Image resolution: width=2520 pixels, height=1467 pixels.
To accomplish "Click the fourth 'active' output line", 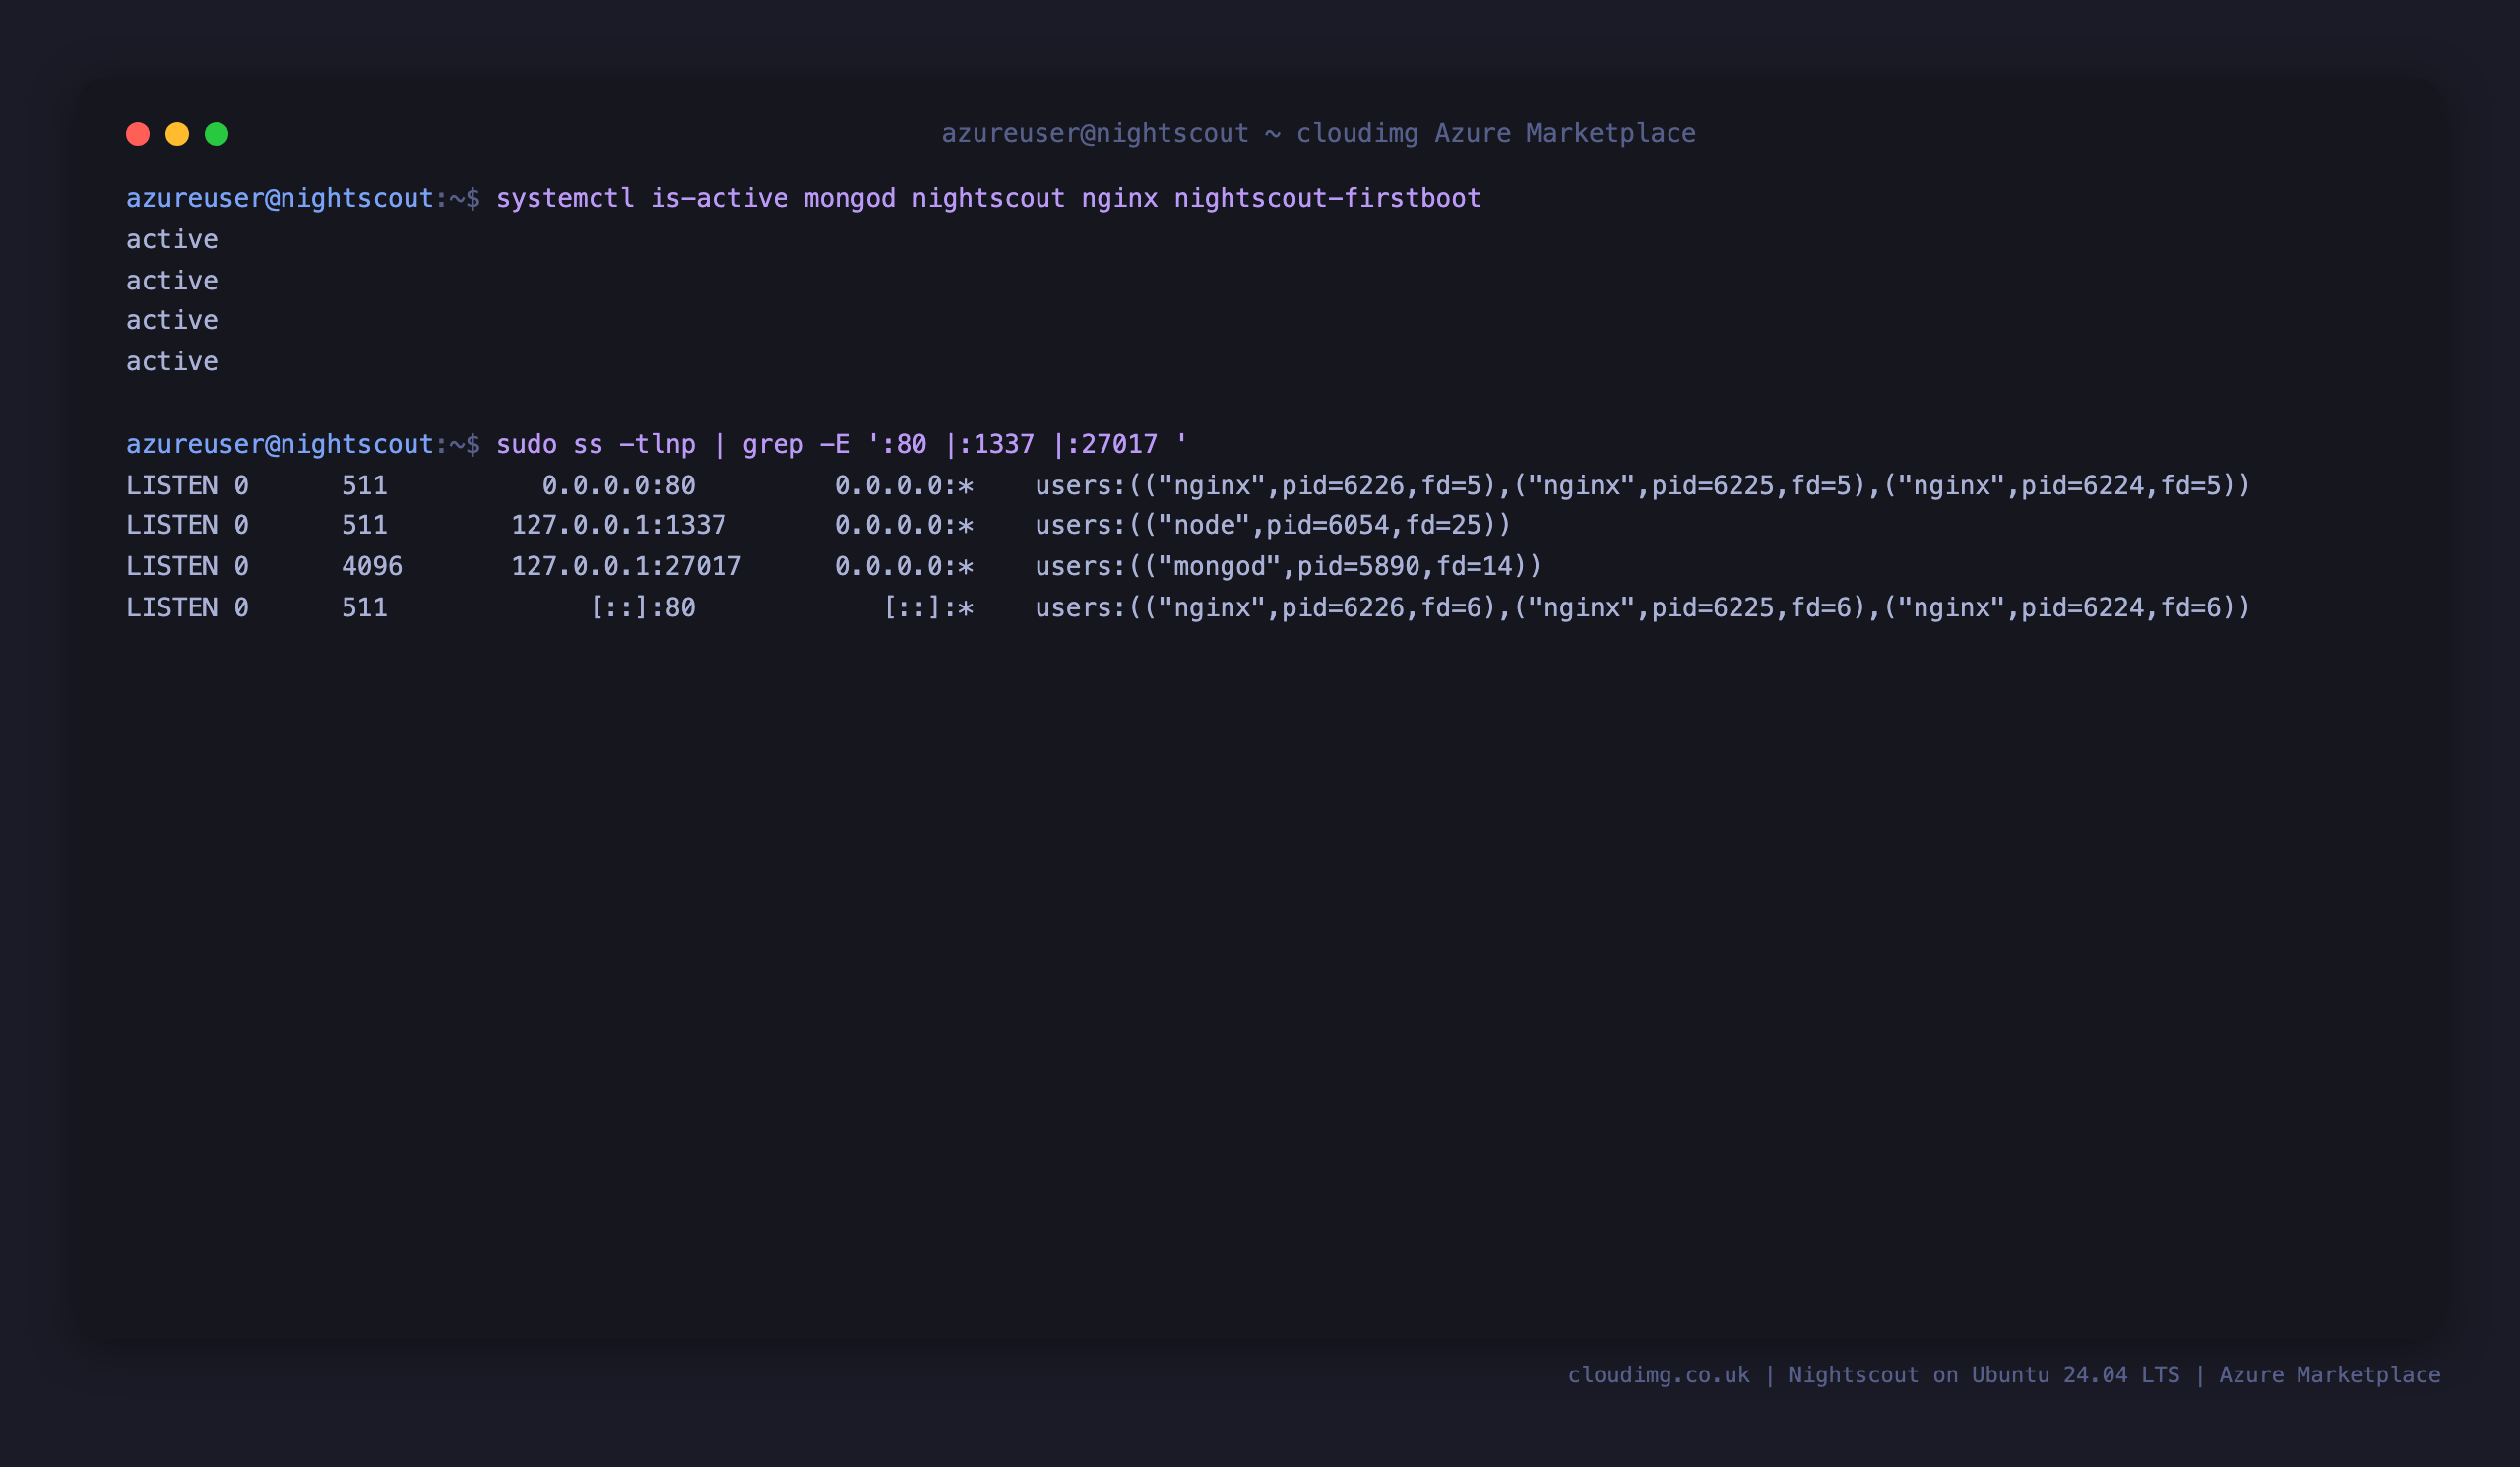I will tap(172, 361).
